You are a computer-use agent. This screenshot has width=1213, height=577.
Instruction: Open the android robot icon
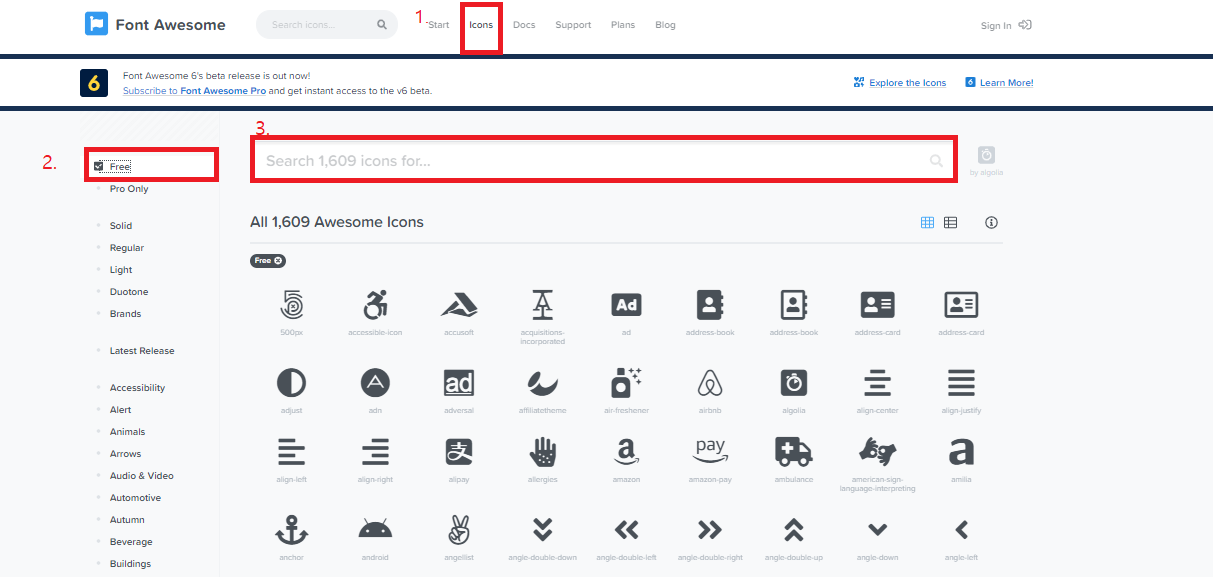[x=375, y=529]
